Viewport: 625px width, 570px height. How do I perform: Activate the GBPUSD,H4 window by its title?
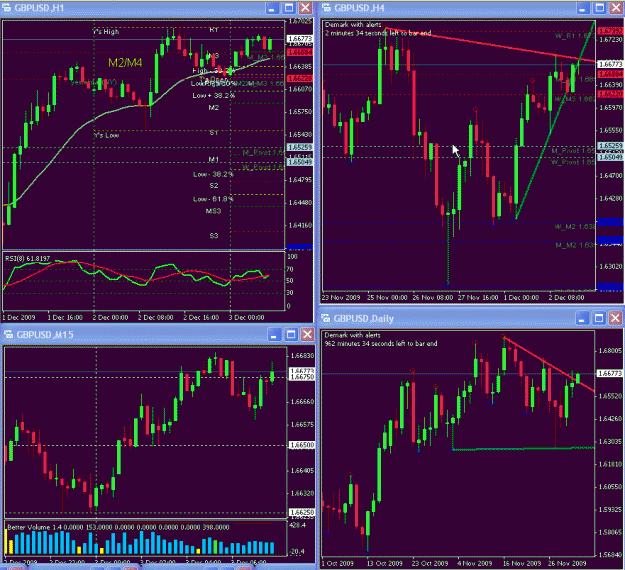359,8
